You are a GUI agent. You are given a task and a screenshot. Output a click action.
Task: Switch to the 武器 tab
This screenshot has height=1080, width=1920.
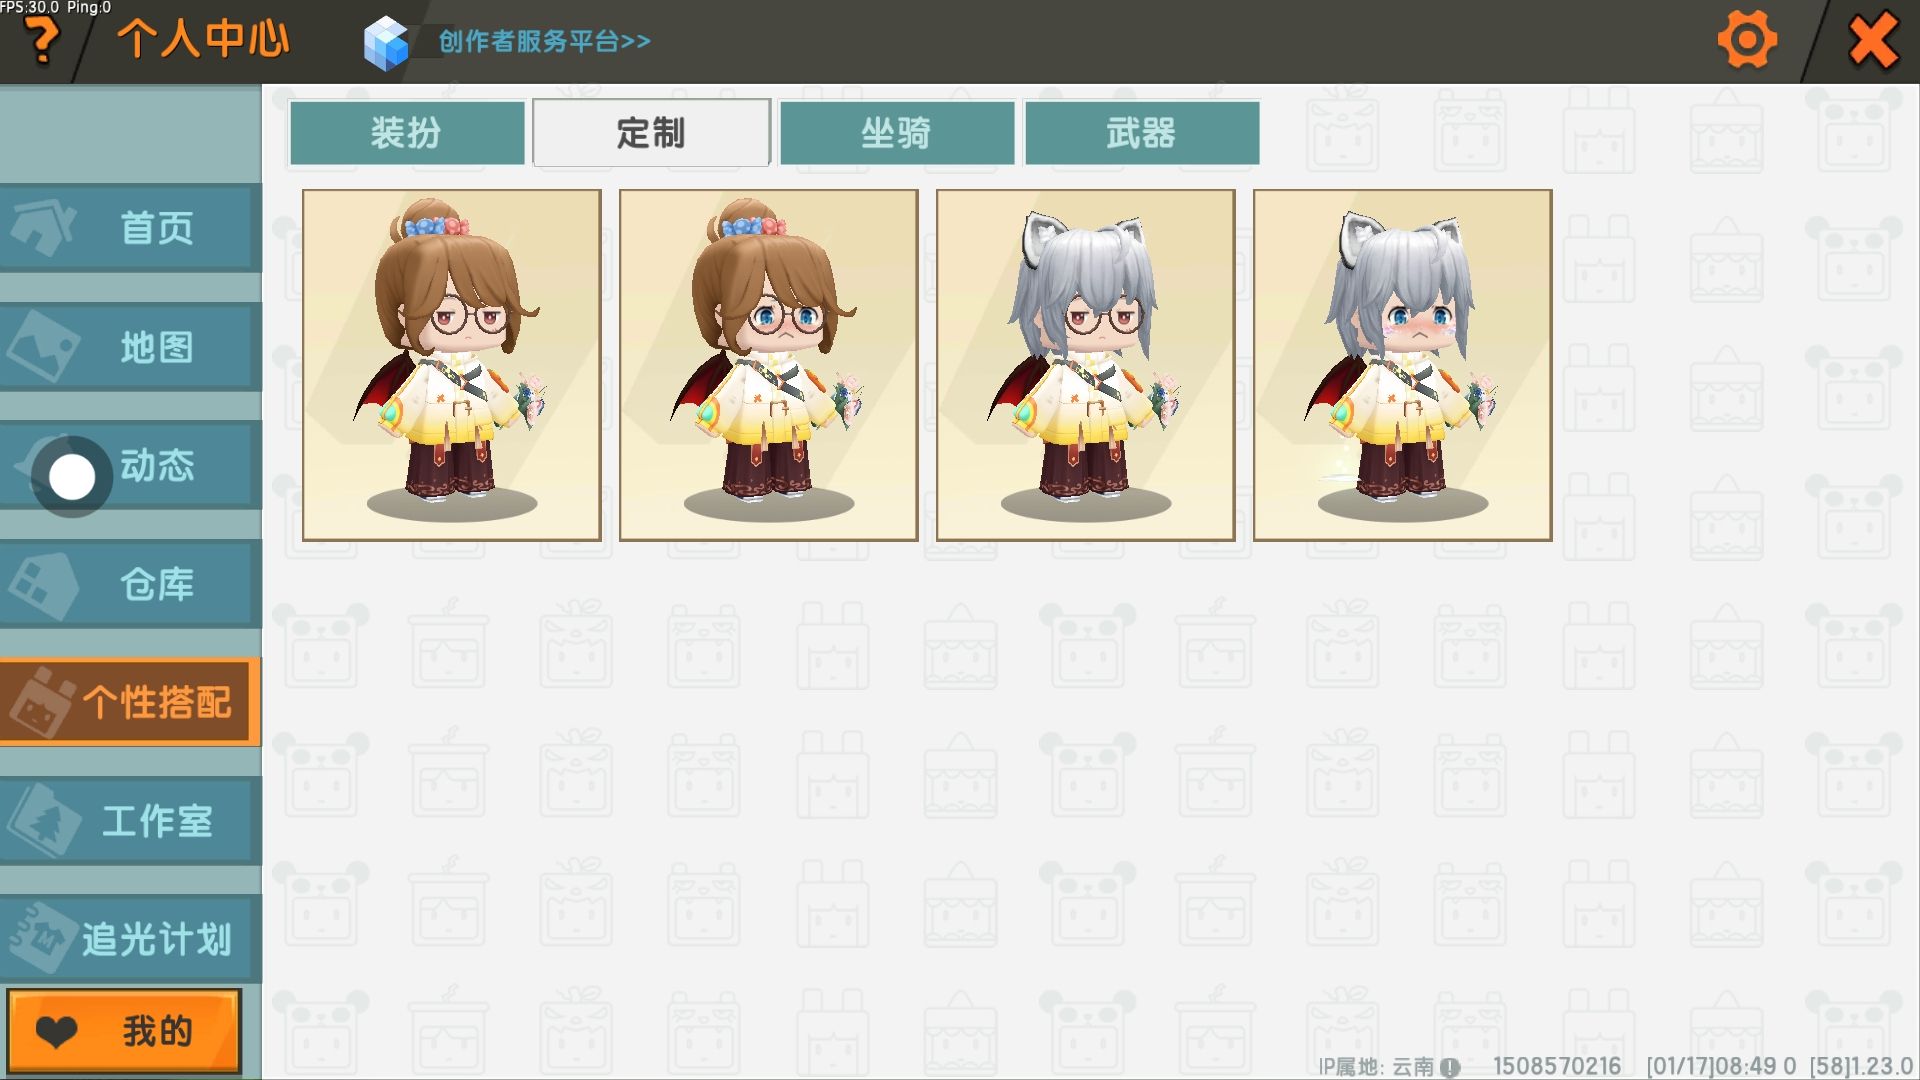[x=1142, y=132]
